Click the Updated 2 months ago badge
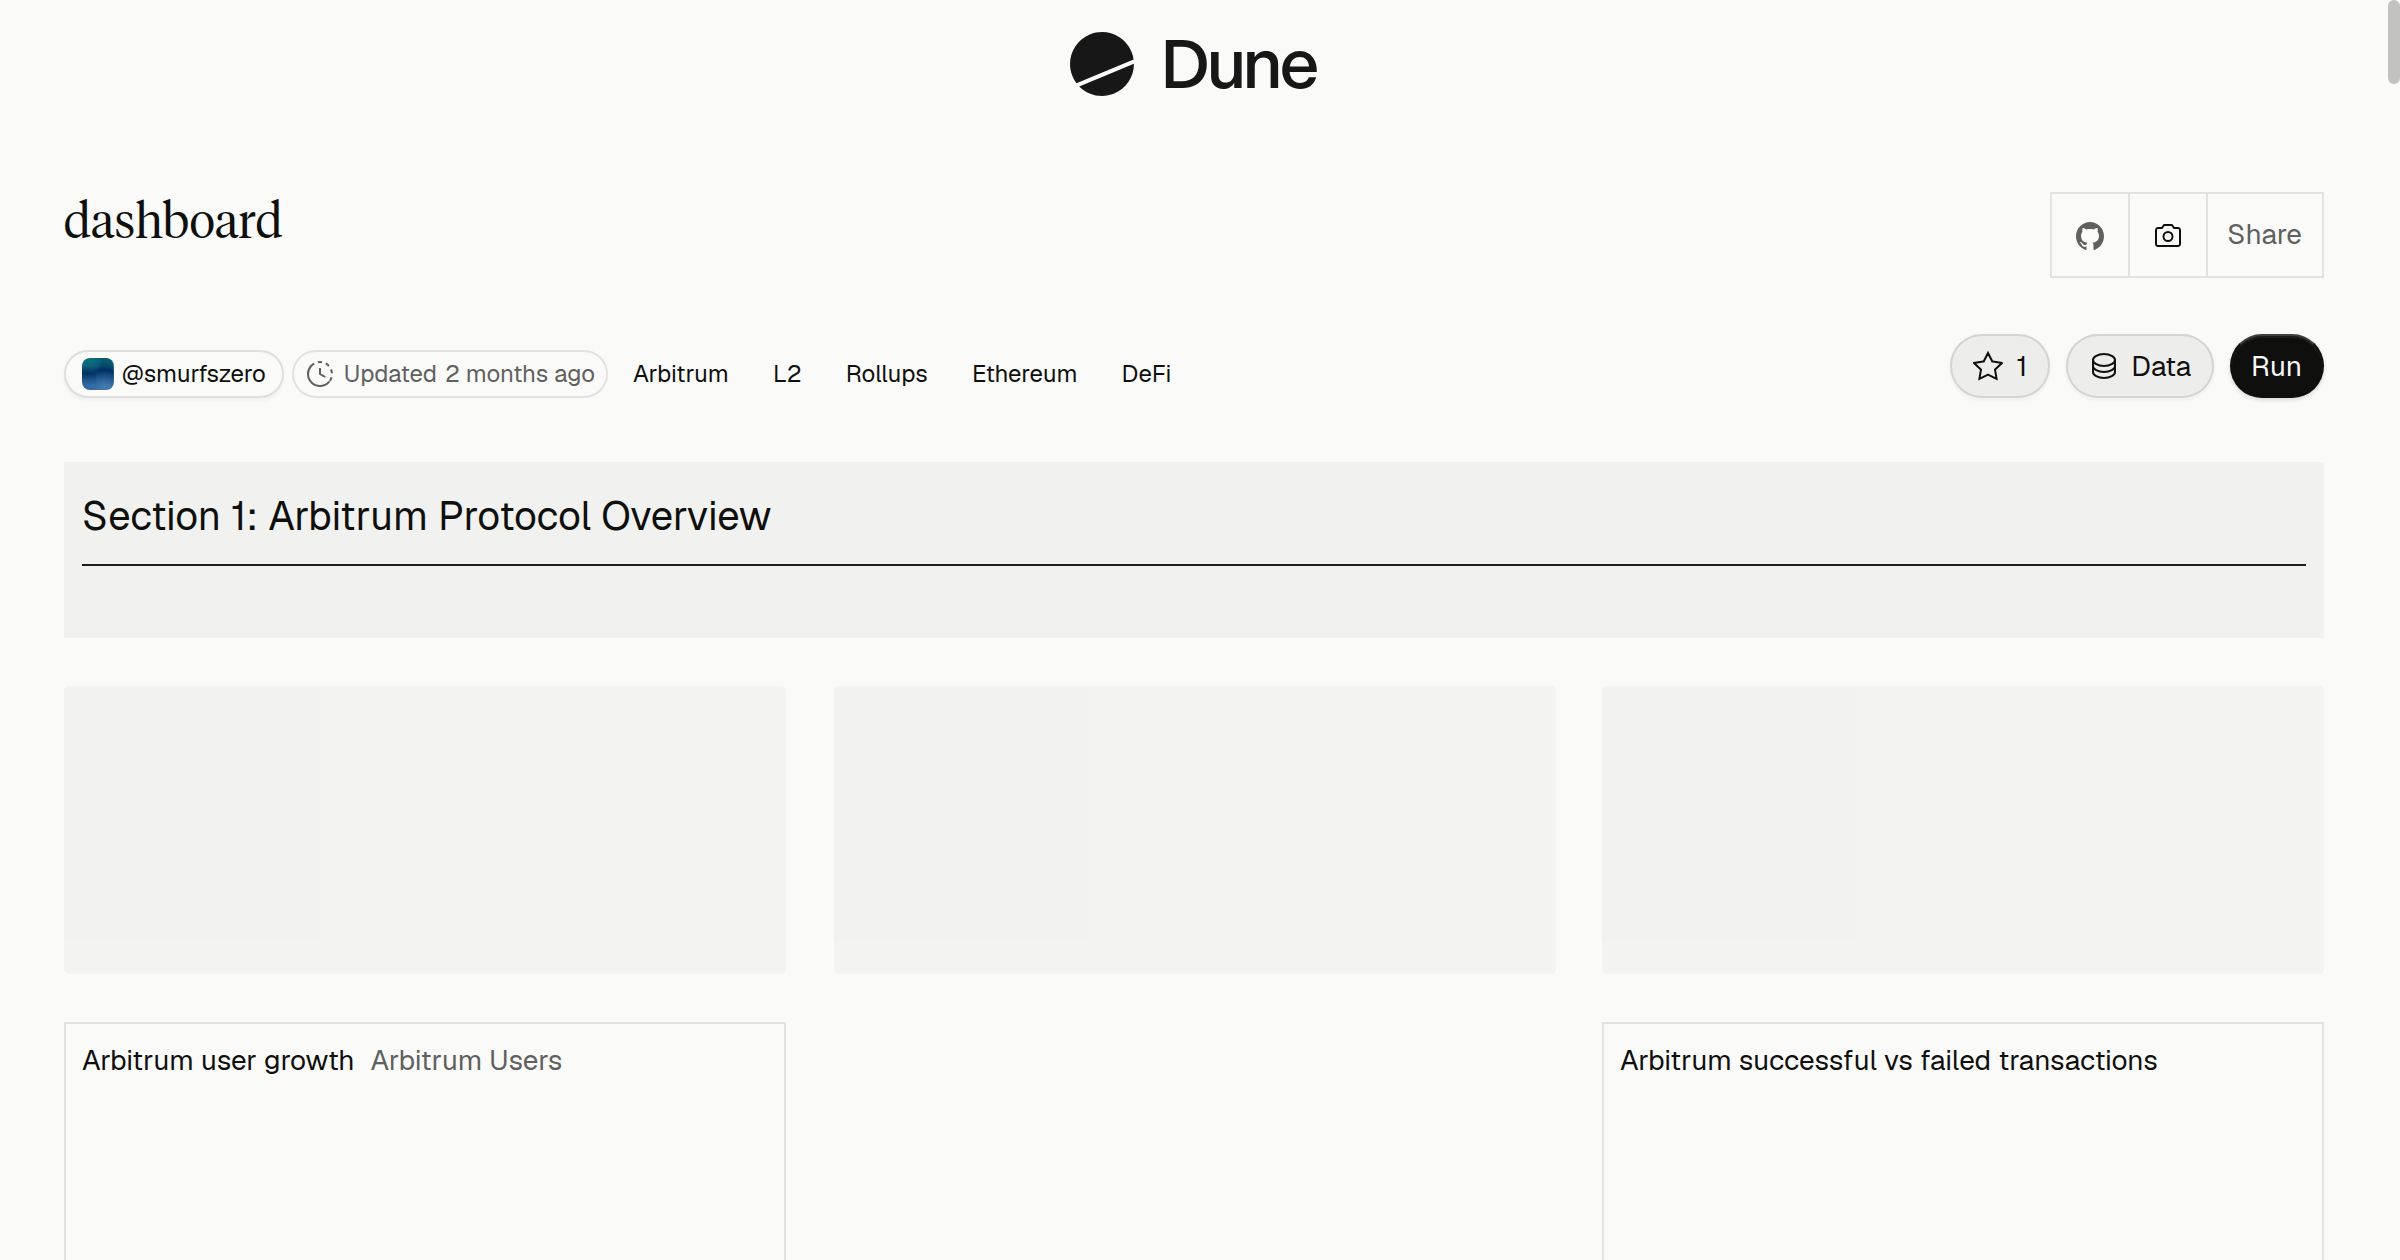Image resolution: width=2400 pixels, height=1260 pixels. [450, 374]
